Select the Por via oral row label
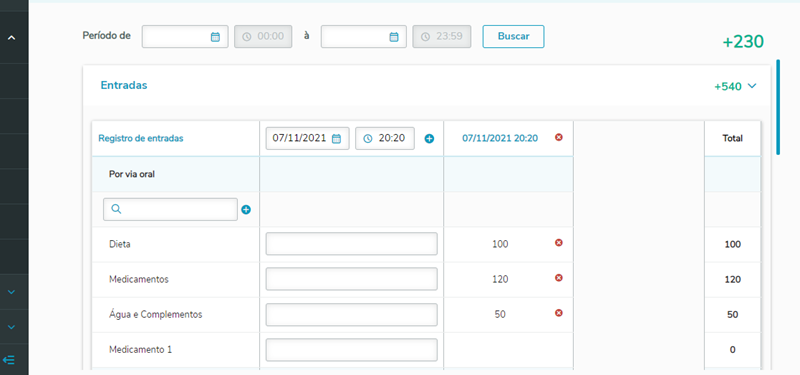This screenshot has width=800, height=375. pos(132,174)
